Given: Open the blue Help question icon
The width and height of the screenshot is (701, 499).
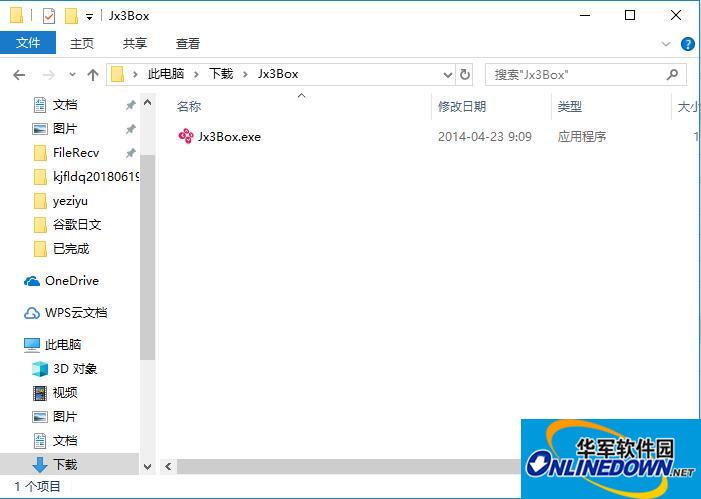Looking at the screenshot, I should [x=688, y=44].
